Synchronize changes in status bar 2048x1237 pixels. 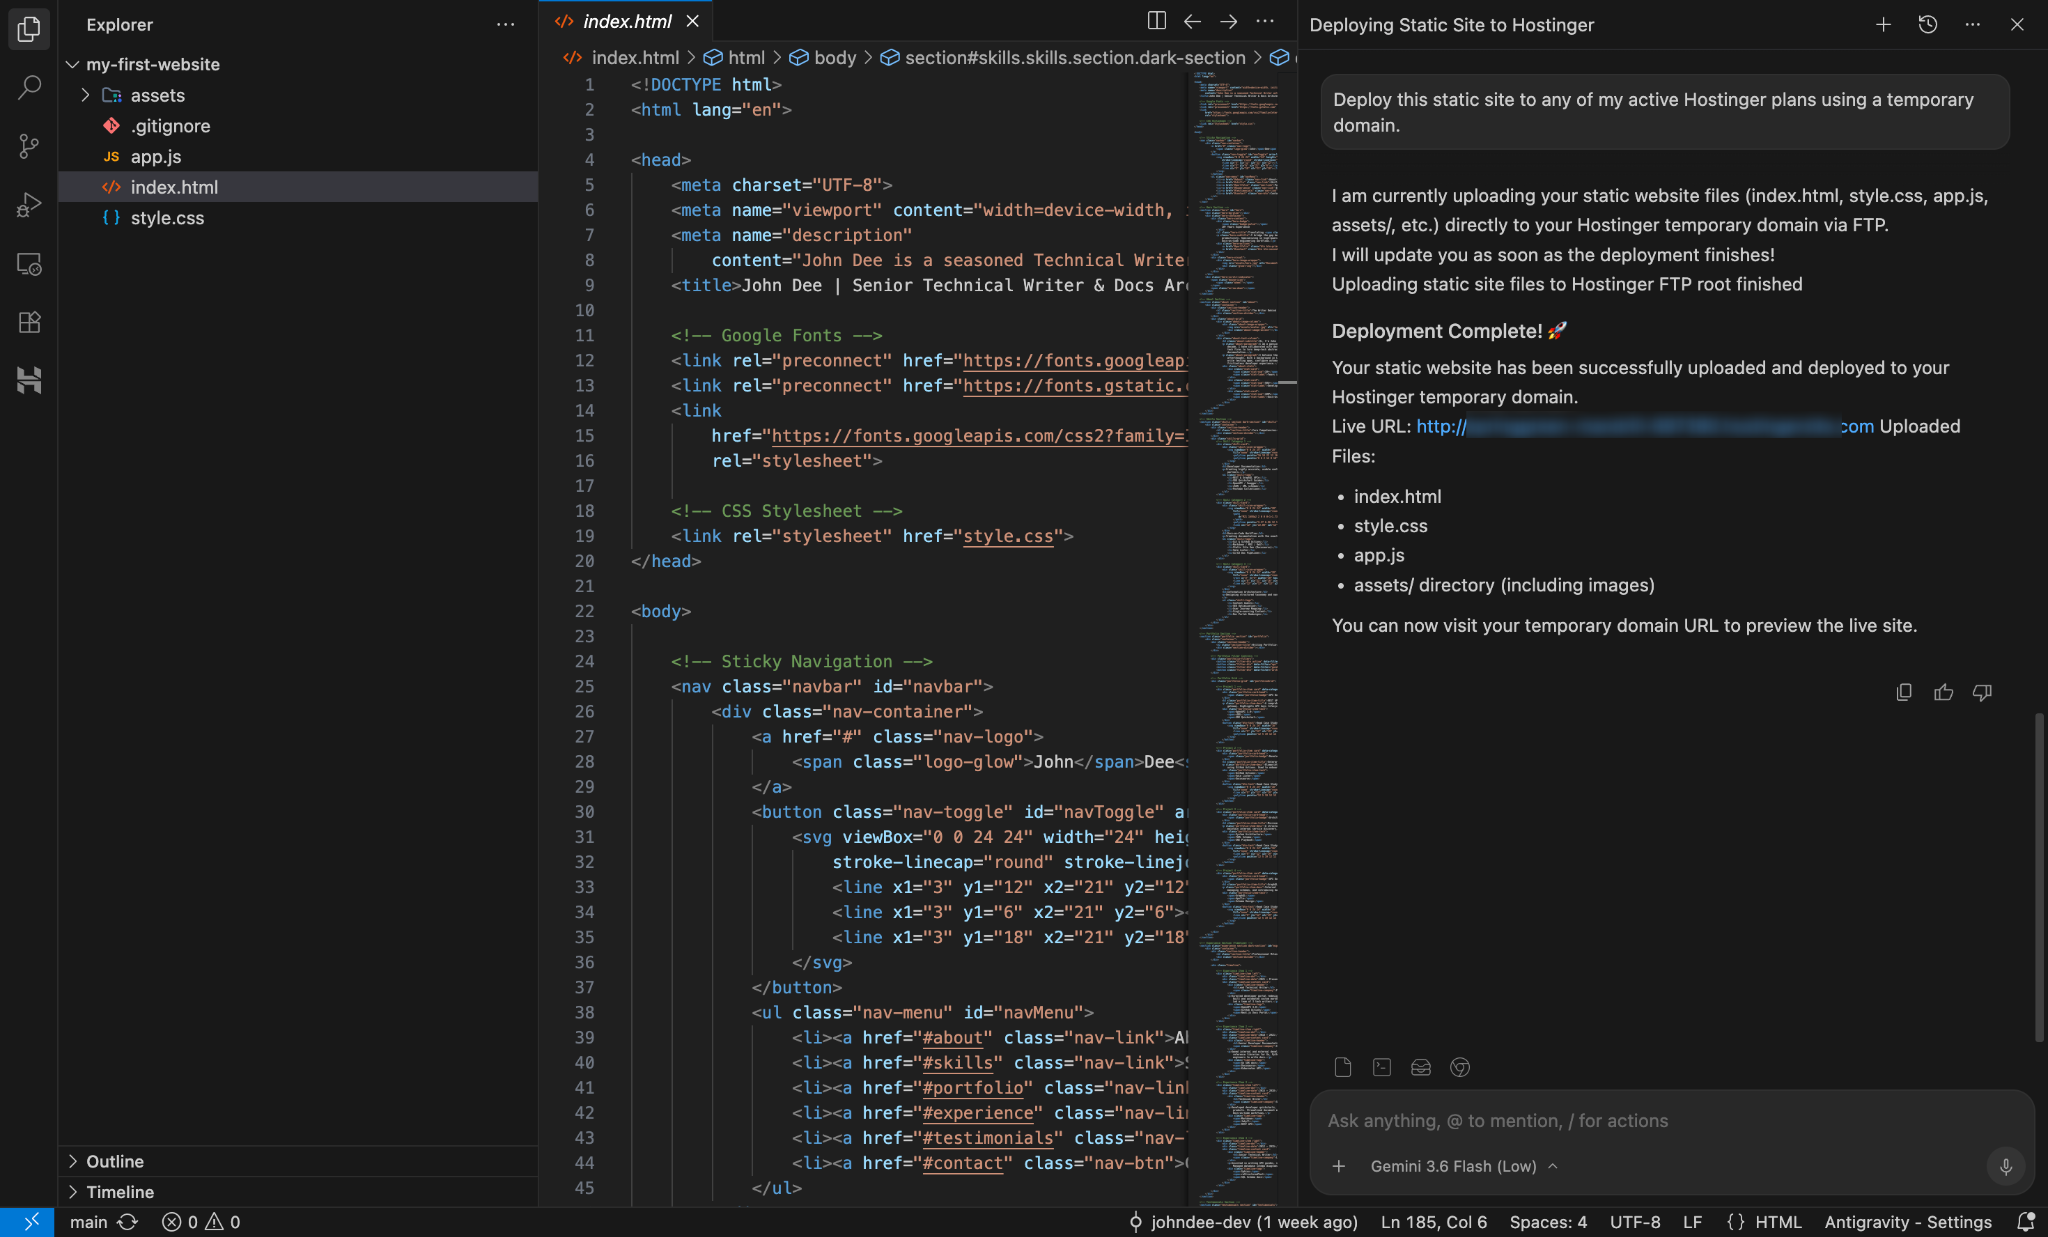pyautogui.click(x=127, y=1222)
